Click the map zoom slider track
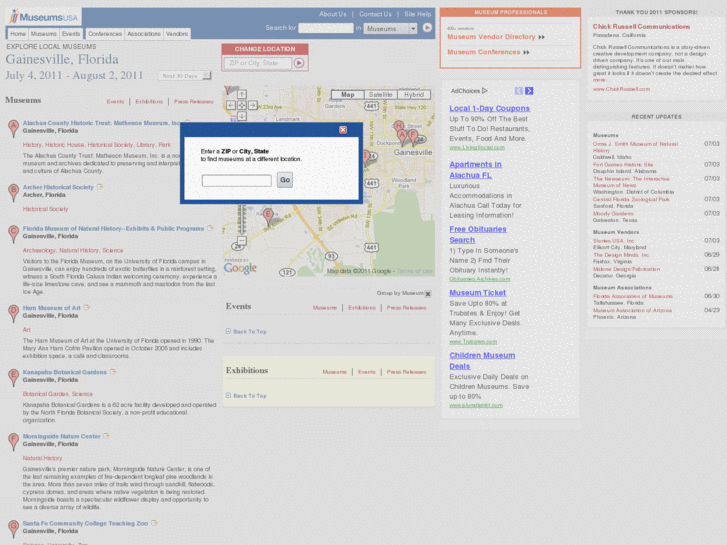727x545 pixels. [x=242, y=219]
